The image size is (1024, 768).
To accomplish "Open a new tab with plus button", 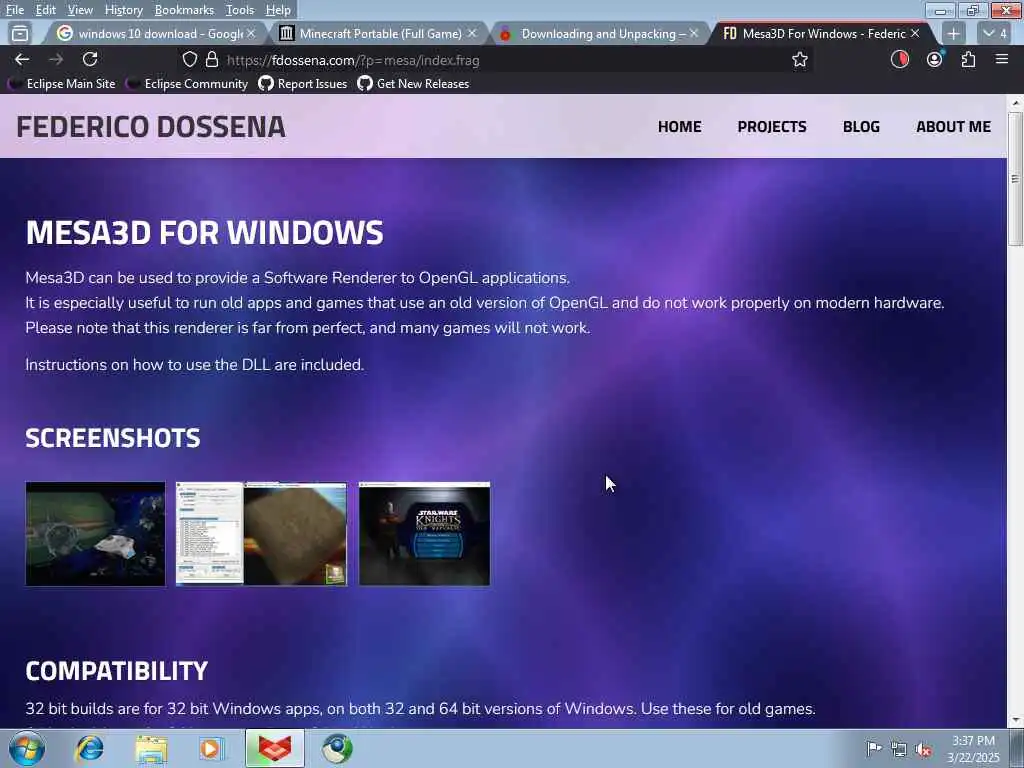I will pos(953,33).
